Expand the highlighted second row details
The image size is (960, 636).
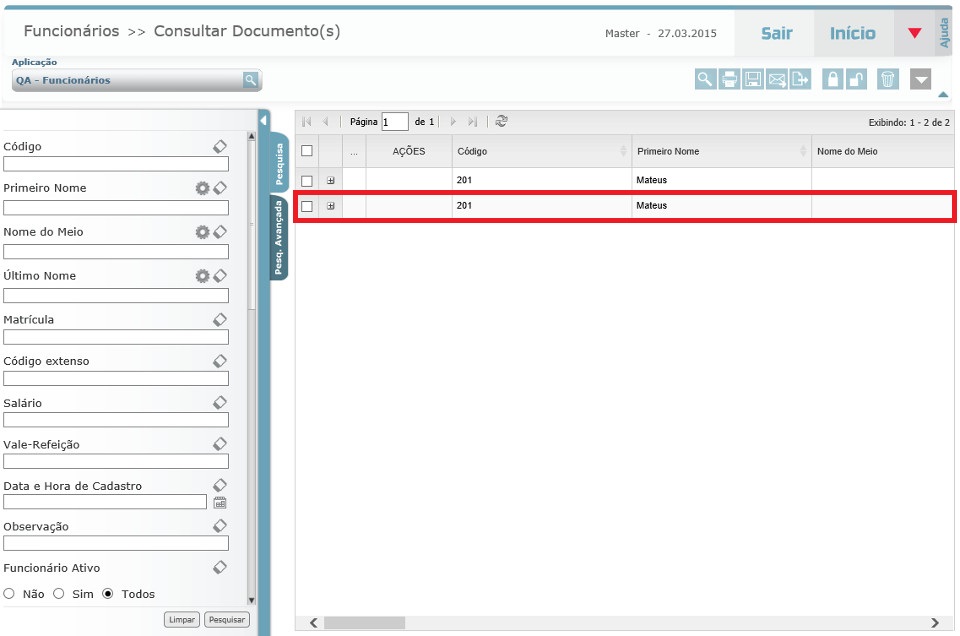330,206
